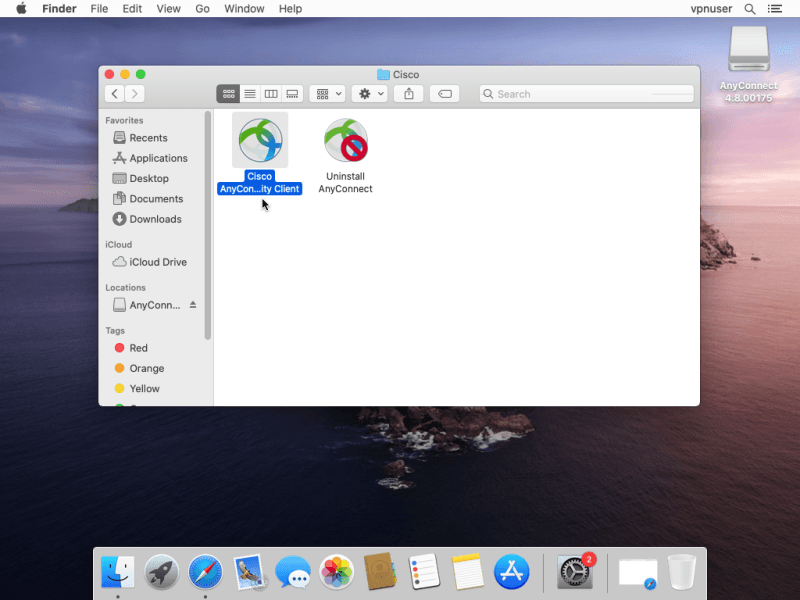
Task: Select the Uninstall AnyConnect icon
Action: (346, 141)
